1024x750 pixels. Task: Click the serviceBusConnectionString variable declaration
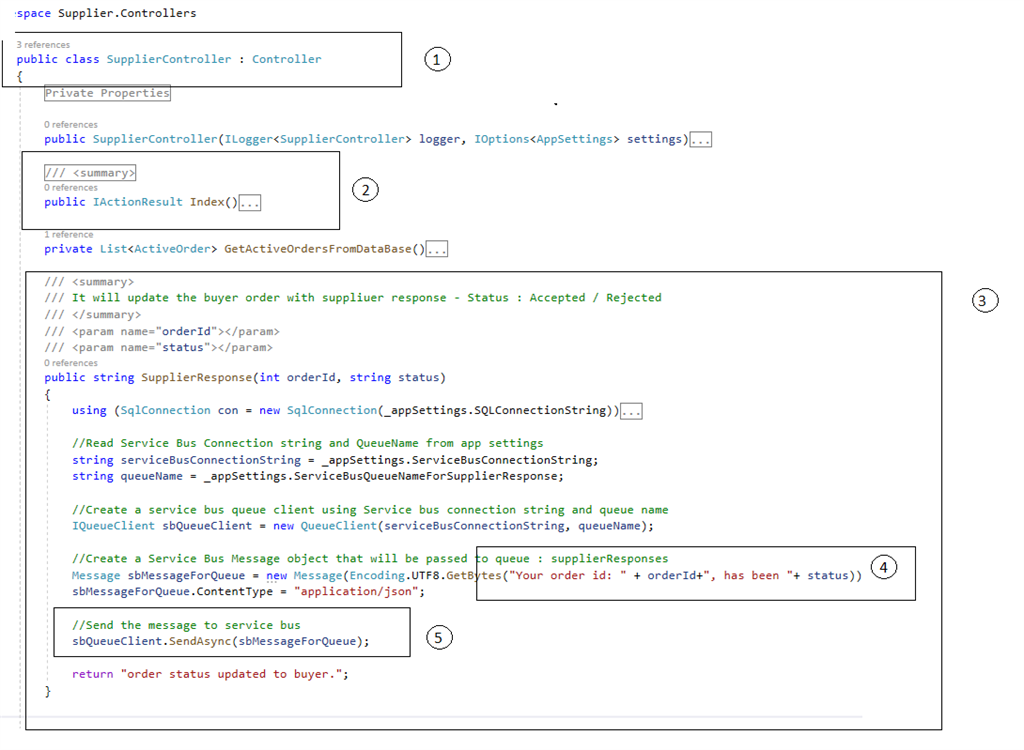pos(211,460)
